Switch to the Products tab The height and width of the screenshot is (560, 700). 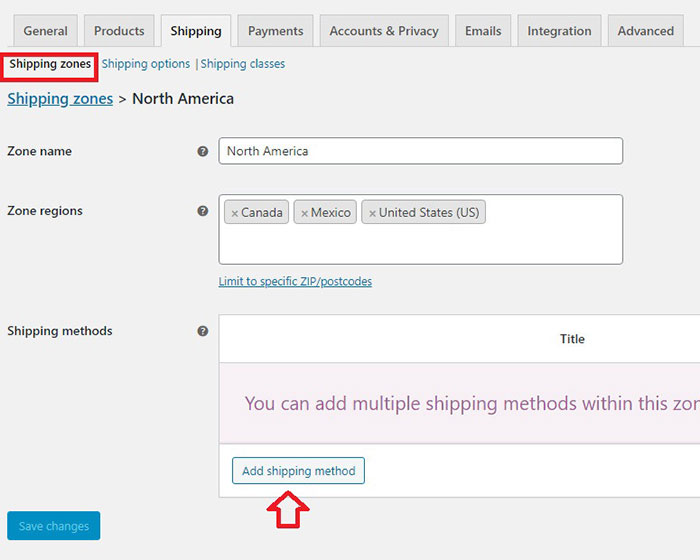tap(119, 31)
